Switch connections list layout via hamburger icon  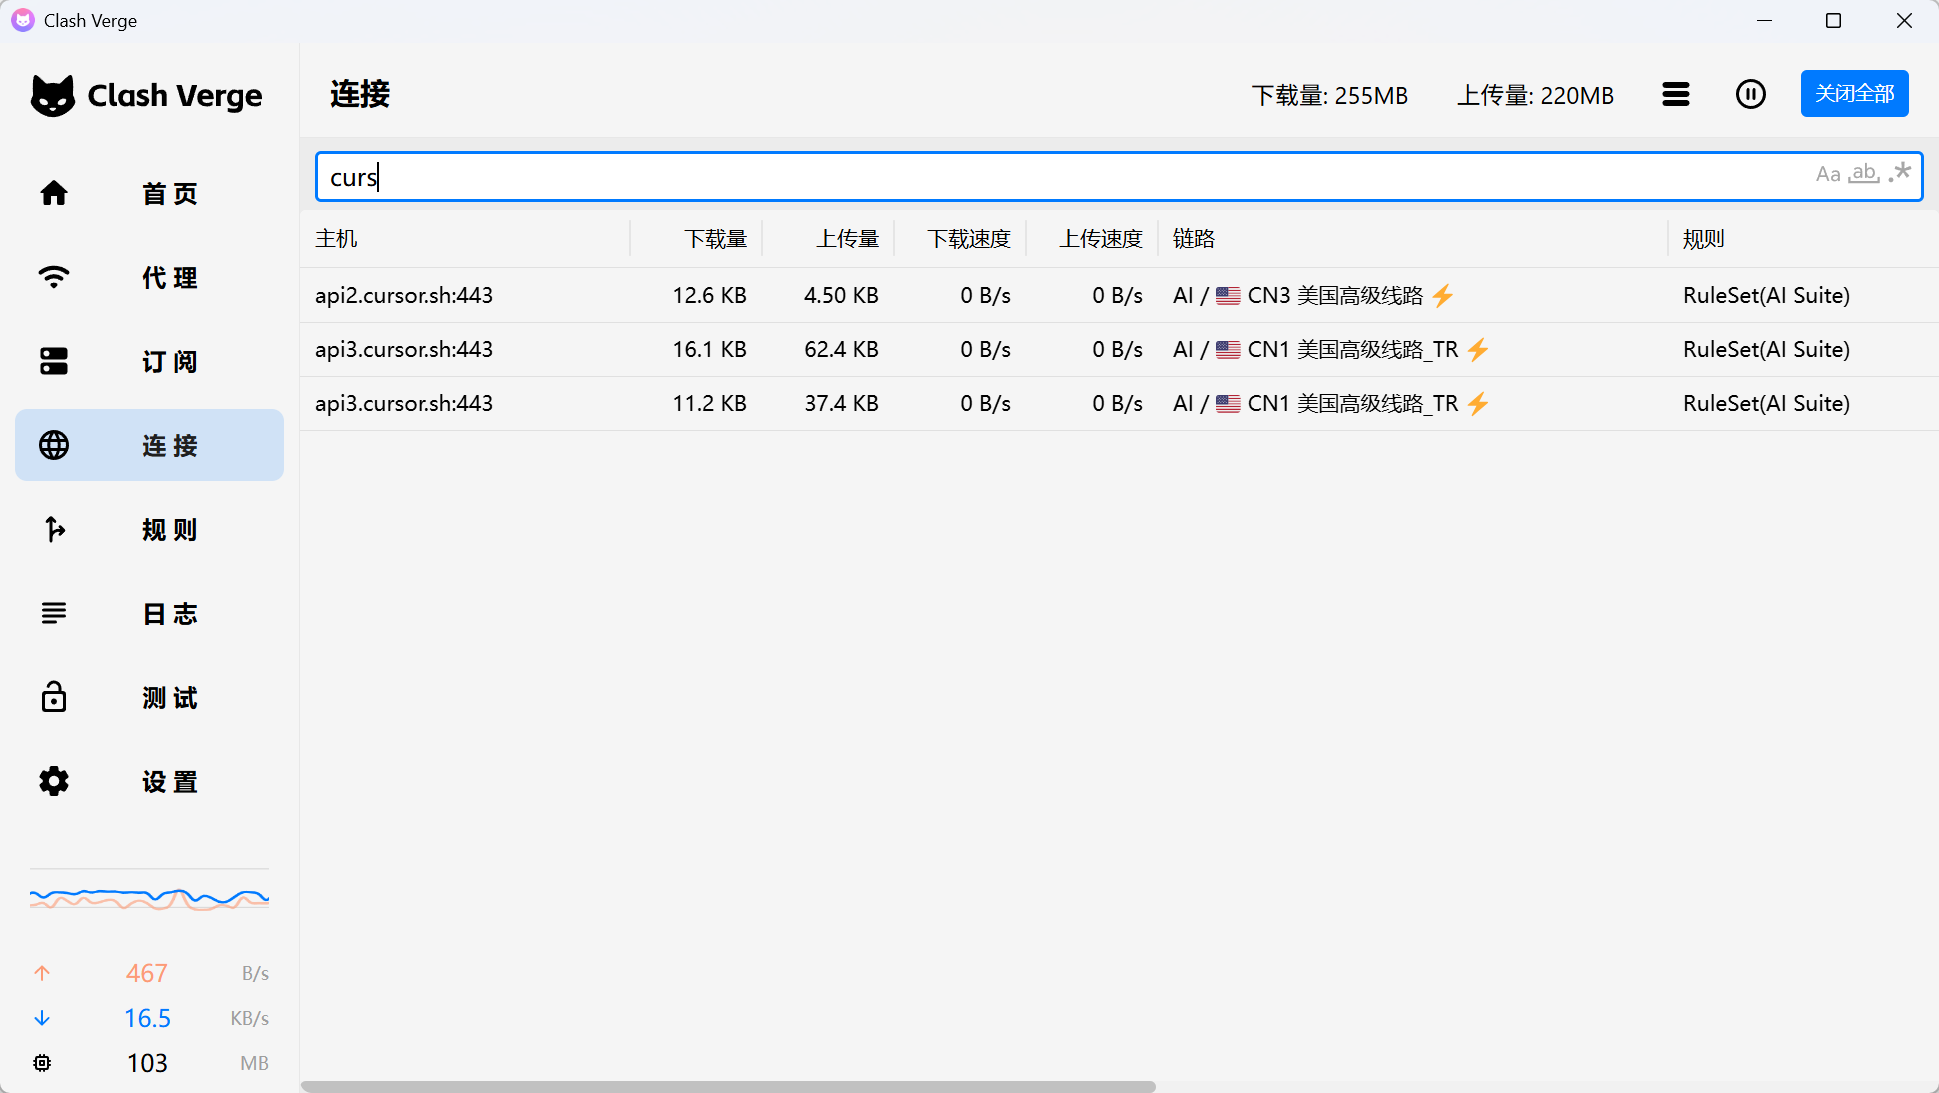pos(1676,94)
